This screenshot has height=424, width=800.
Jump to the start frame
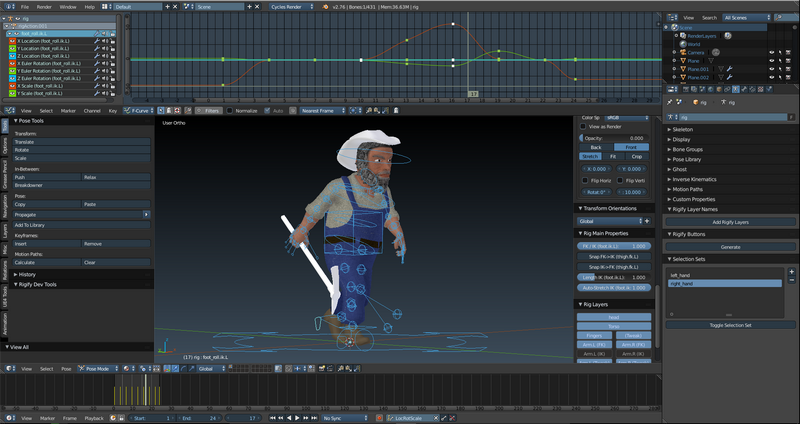click(x=272, y=418)
